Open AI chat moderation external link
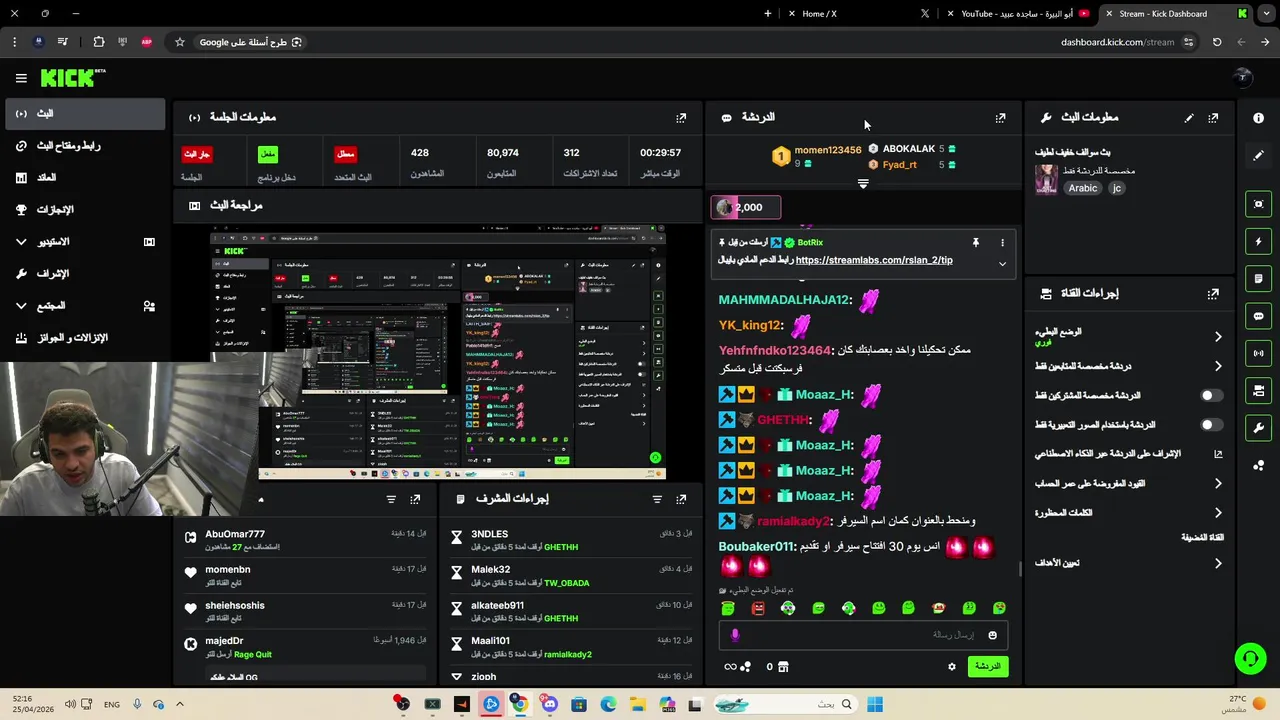The image size is (1280, 720). (1218, 454)
